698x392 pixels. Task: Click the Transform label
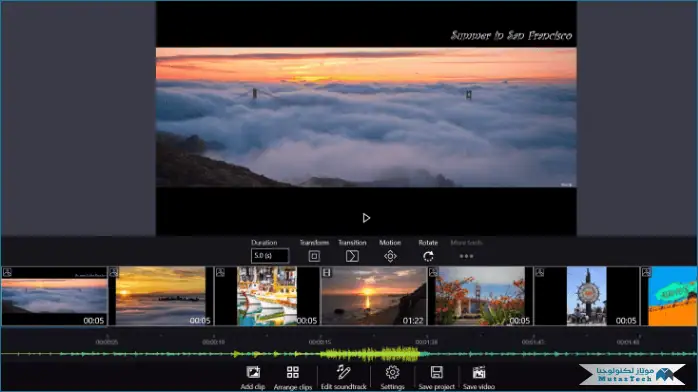314,242
